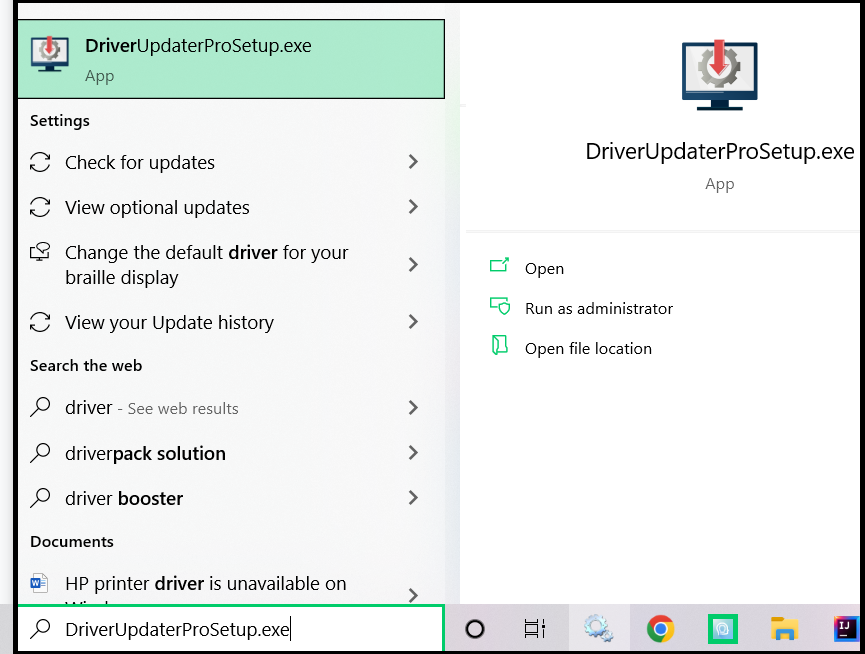Expand the driver booster chevron
This screenshot has height=654, width=865.
[413, 498]
